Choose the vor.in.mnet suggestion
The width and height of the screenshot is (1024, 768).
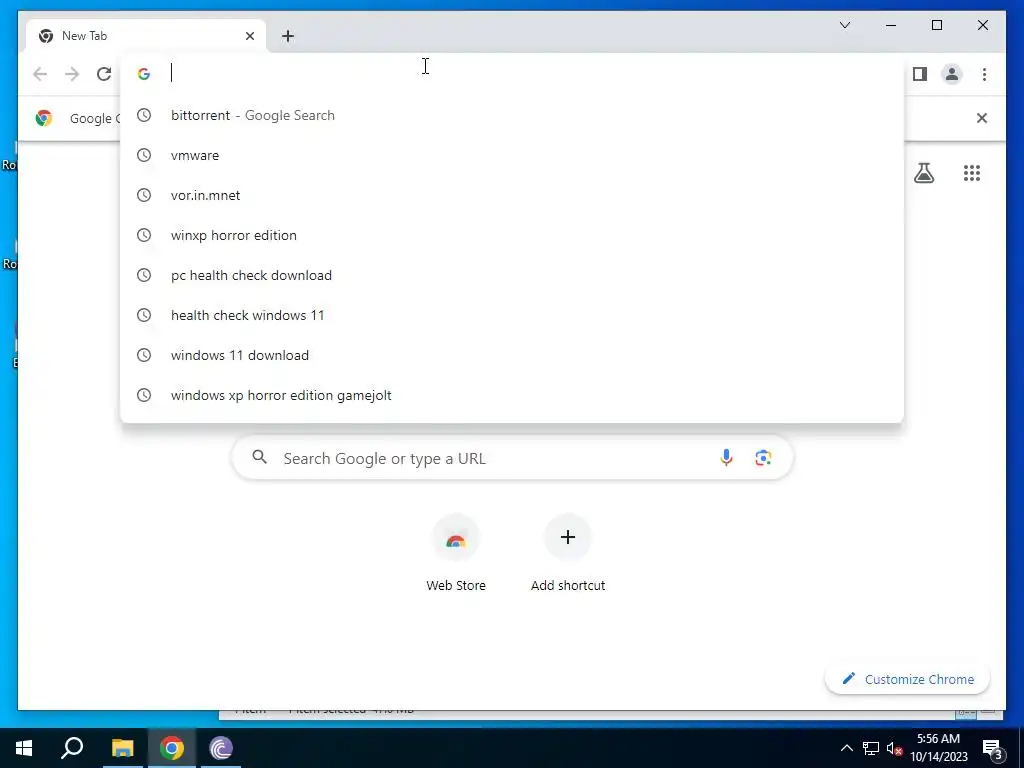click(x=512, y=195)
